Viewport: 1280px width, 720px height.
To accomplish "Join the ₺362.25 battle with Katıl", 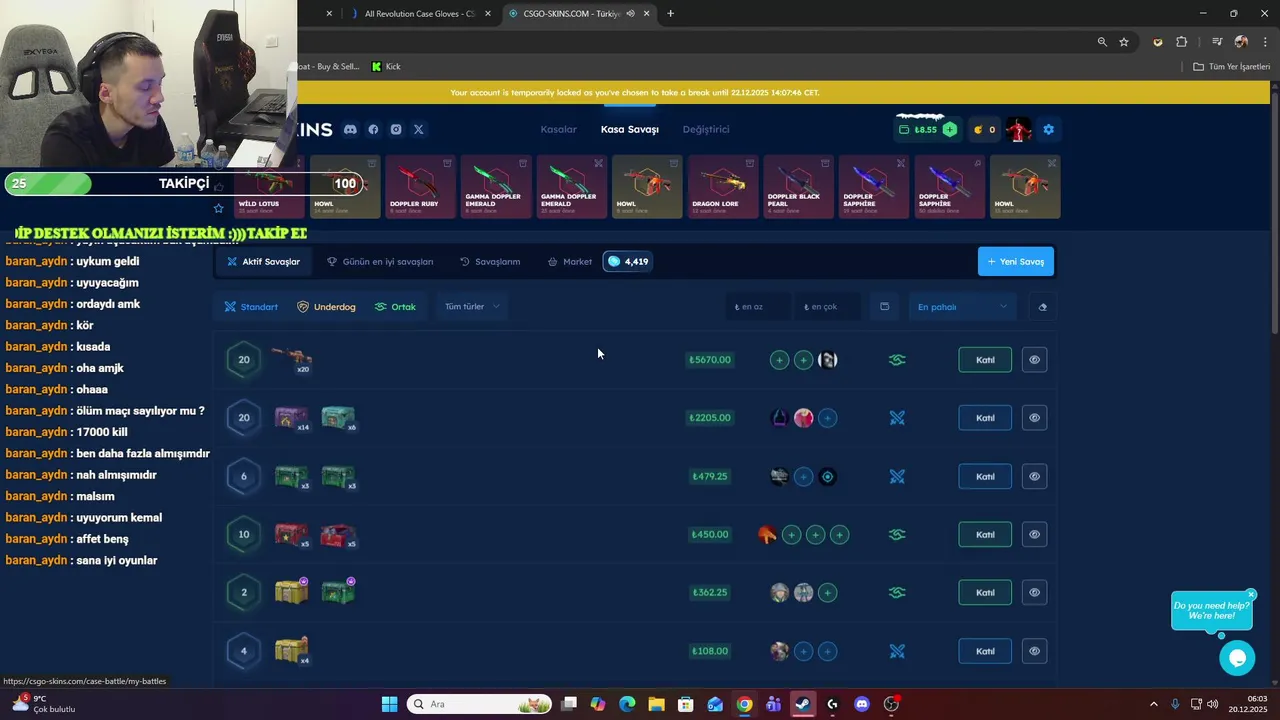I will tap(985, 592).
